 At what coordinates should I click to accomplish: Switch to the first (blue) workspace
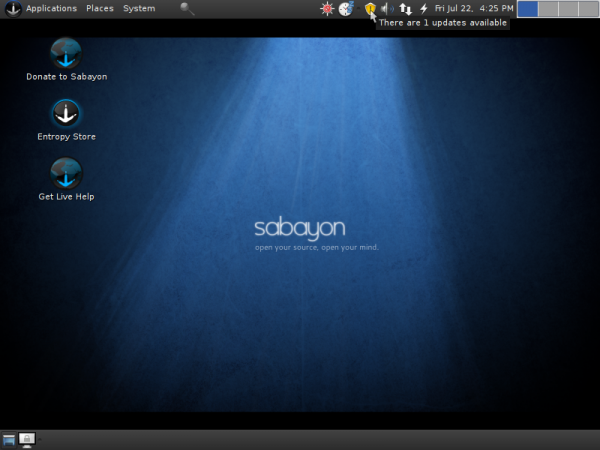click(x=528, y=9)
